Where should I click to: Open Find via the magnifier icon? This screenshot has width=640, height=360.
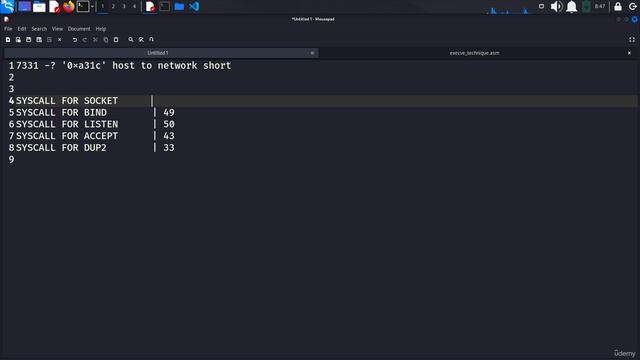tap(131, 40)
